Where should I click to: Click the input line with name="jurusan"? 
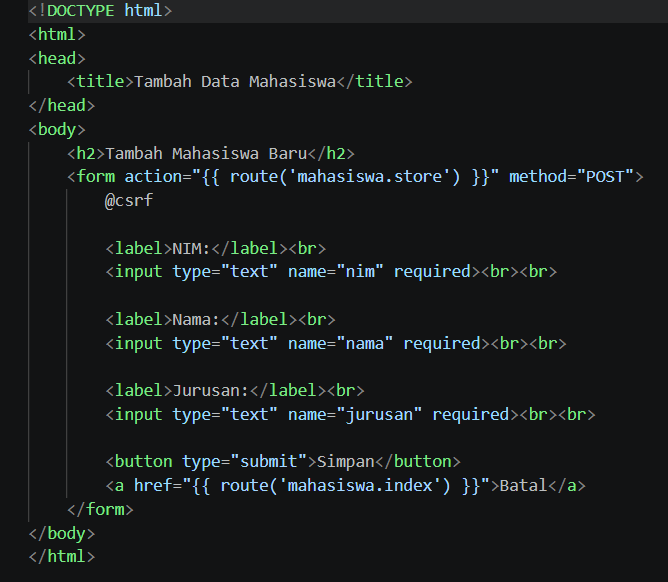350,414
